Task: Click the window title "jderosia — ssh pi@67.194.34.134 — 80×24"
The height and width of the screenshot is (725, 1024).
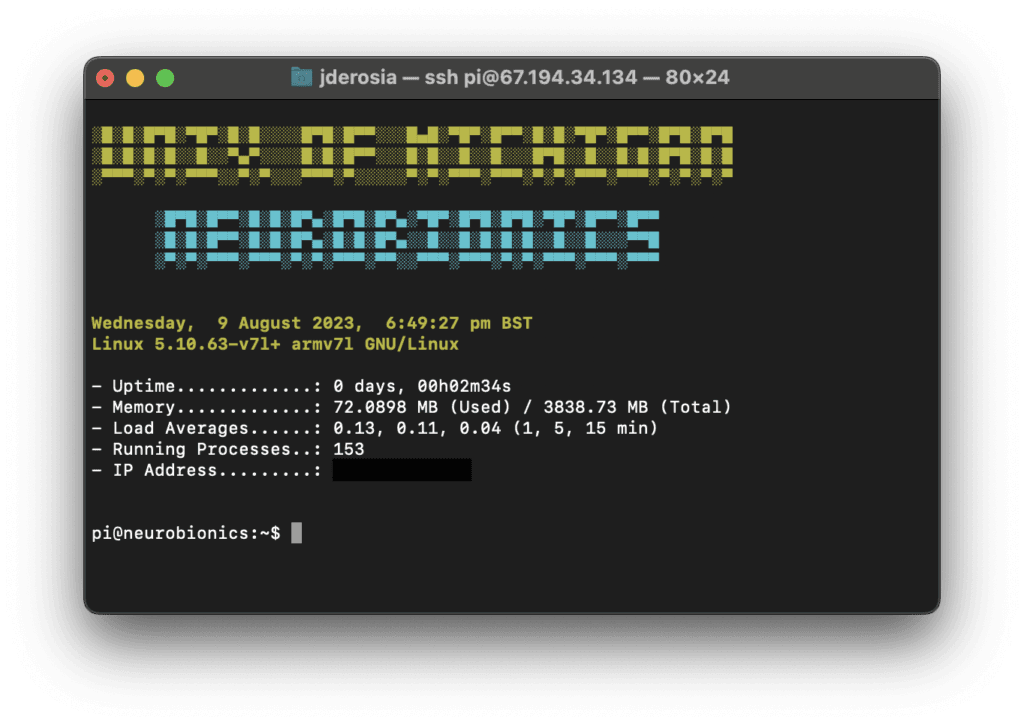Action: click(524, 78)
